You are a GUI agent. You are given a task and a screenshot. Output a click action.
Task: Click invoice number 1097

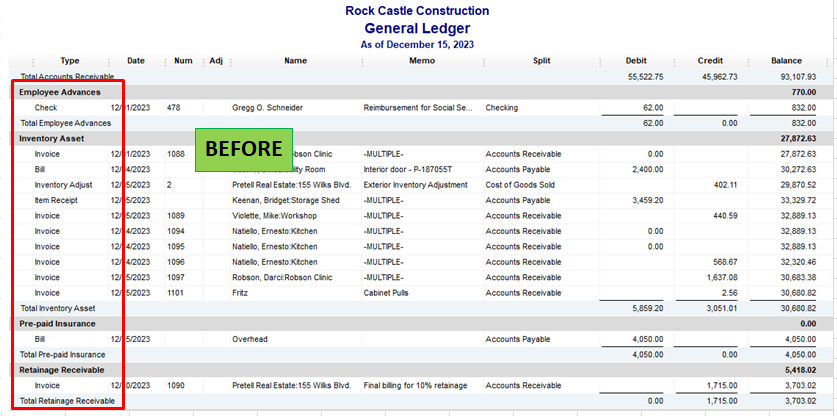point(176,278)
